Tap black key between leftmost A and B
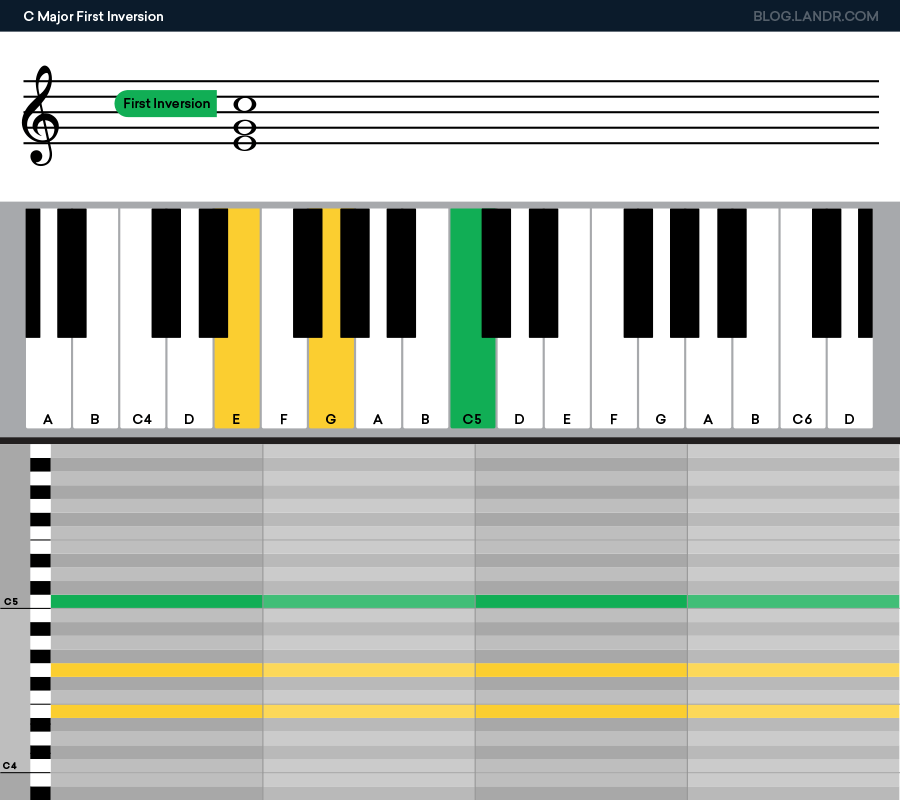The height and width of the screenshot is (800, 900). (72, 273)
